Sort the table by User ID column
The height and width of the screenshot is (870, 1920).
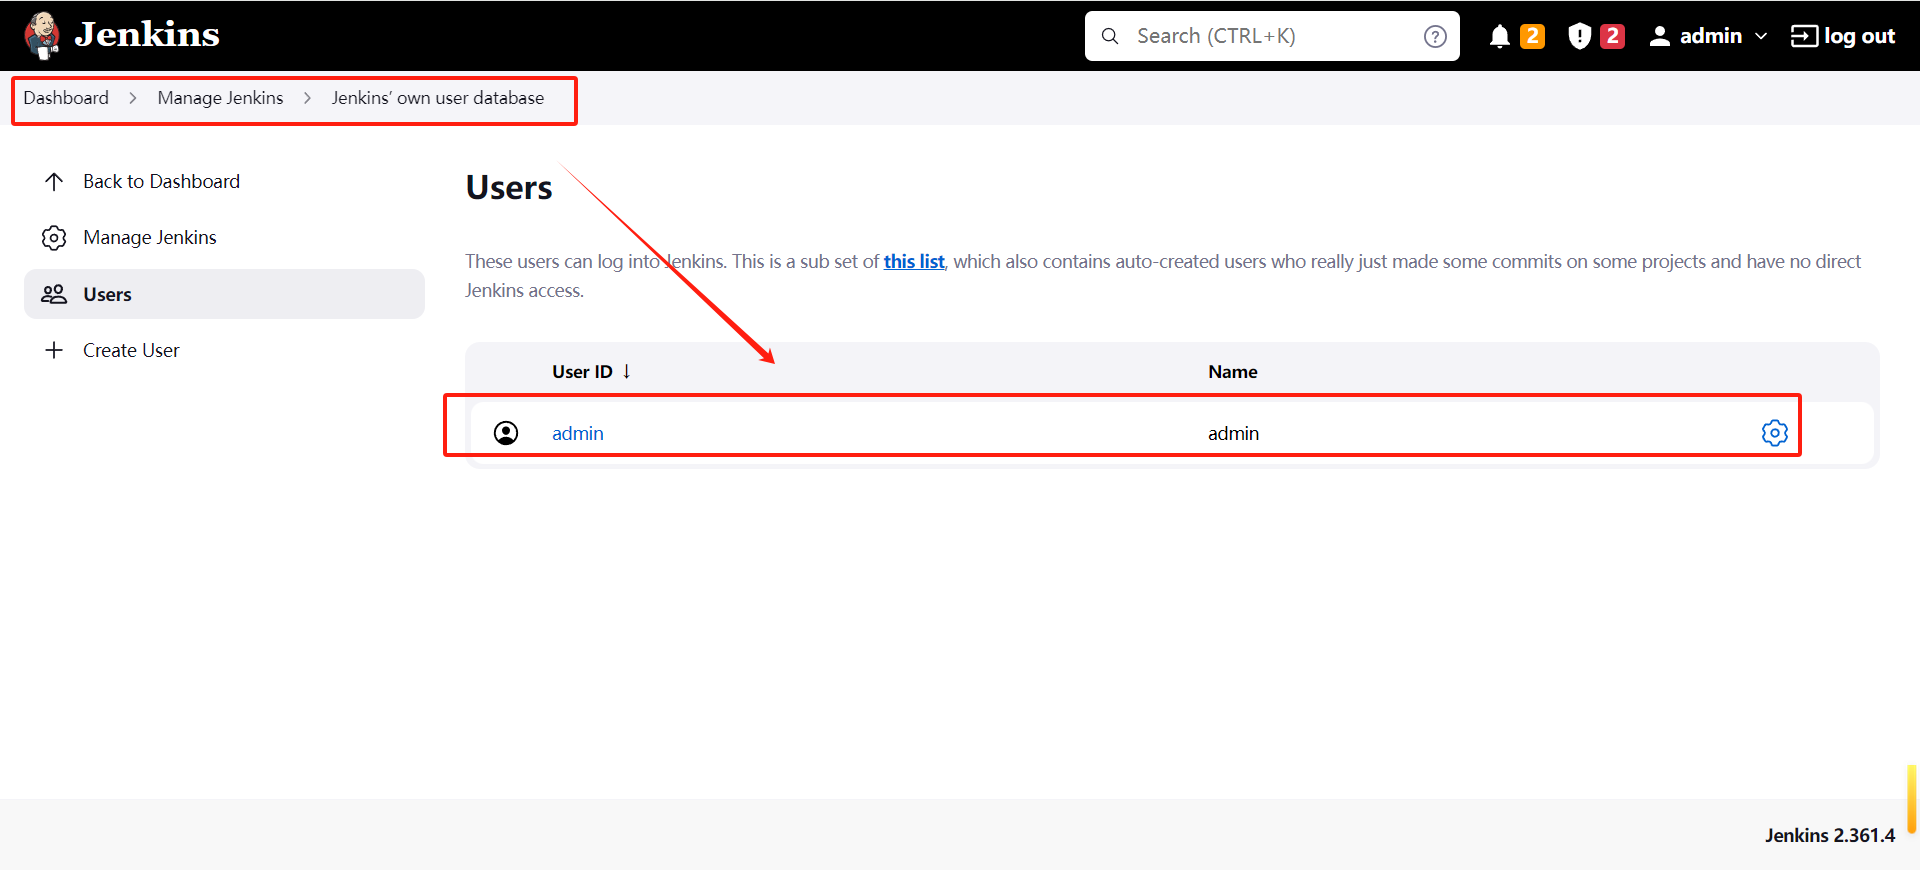pyautogui.click(x=583, y=372)
